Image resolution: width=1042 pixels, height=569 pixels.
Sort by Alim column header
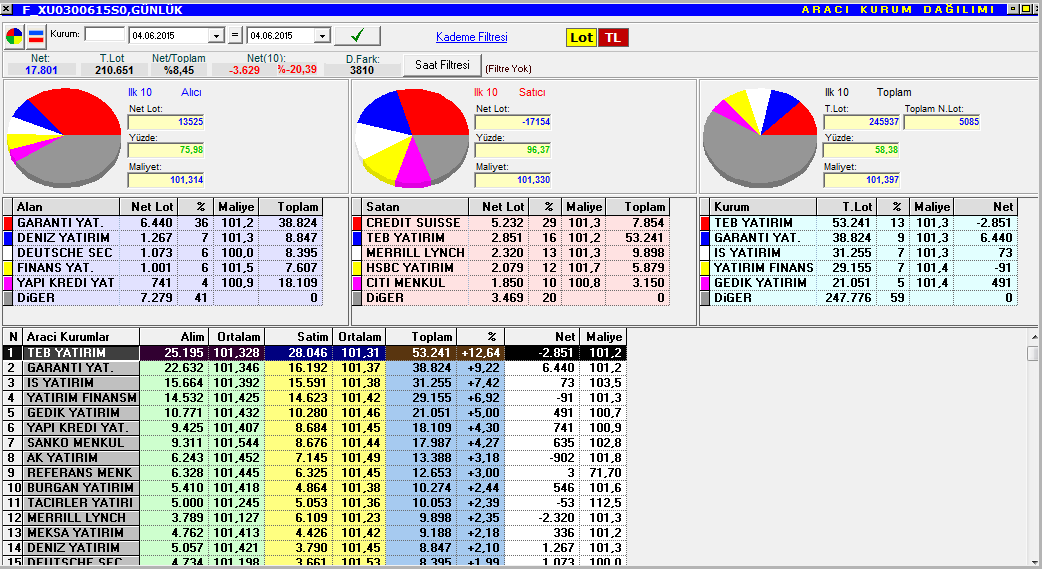(174, 337)
